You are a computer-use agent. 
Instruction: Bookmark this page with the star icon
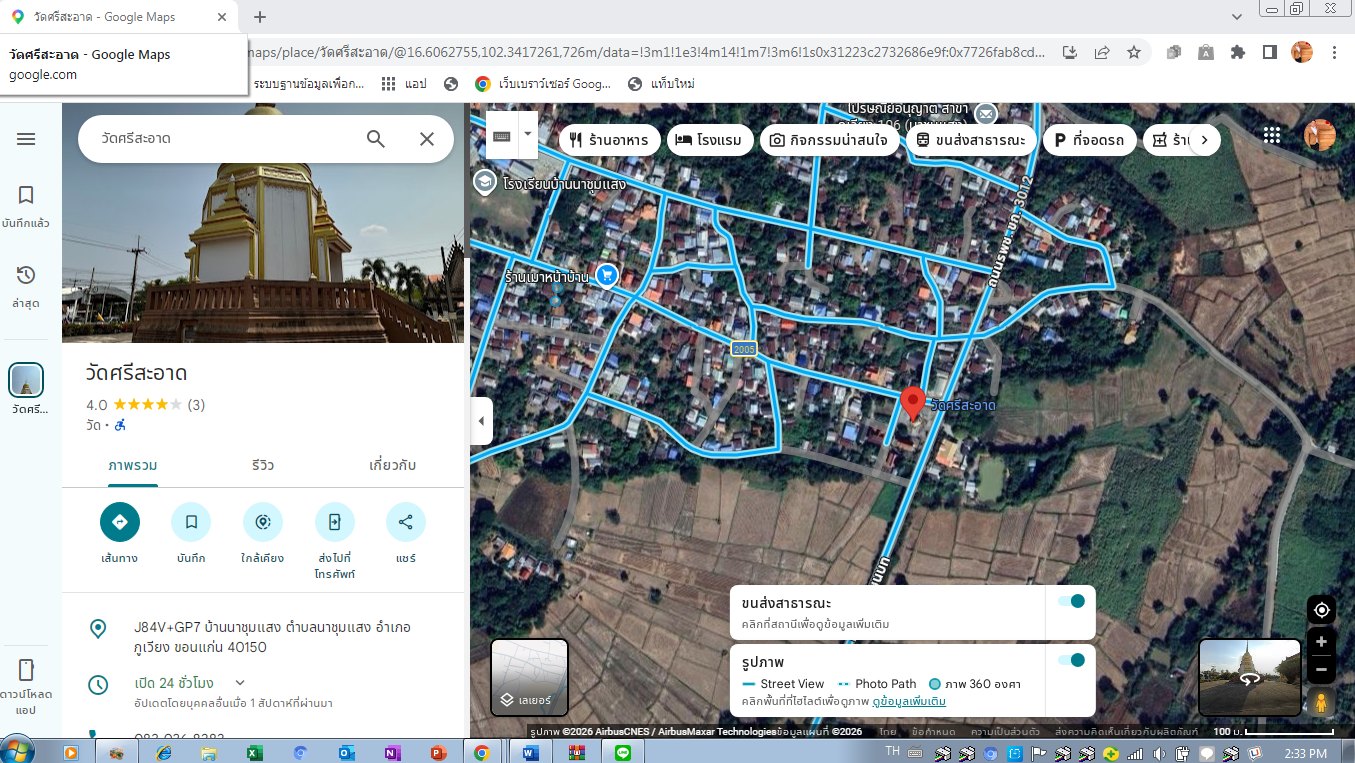coord(1134,52)
